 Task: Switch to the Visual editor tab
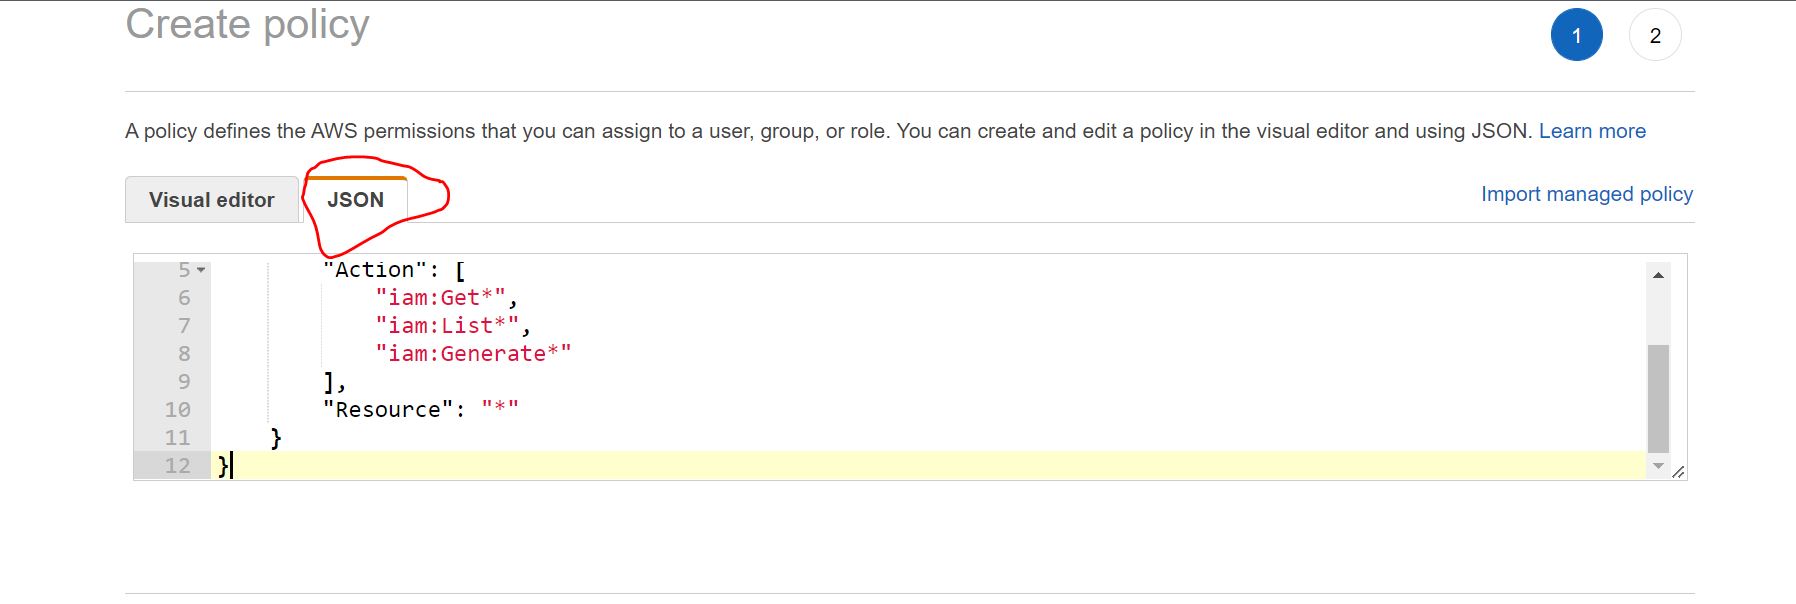tap(212, 200)
